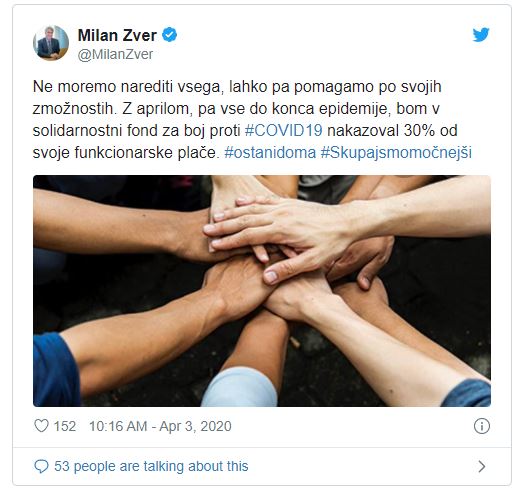Click the blue verified badge icon
Screen dimensions: 519x493
point(169,35)
